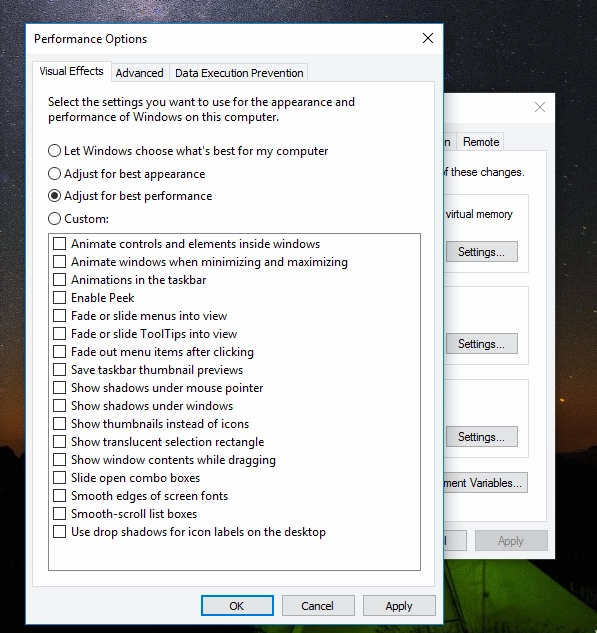Tick Show translucent selection rectangle

[60, 442]
